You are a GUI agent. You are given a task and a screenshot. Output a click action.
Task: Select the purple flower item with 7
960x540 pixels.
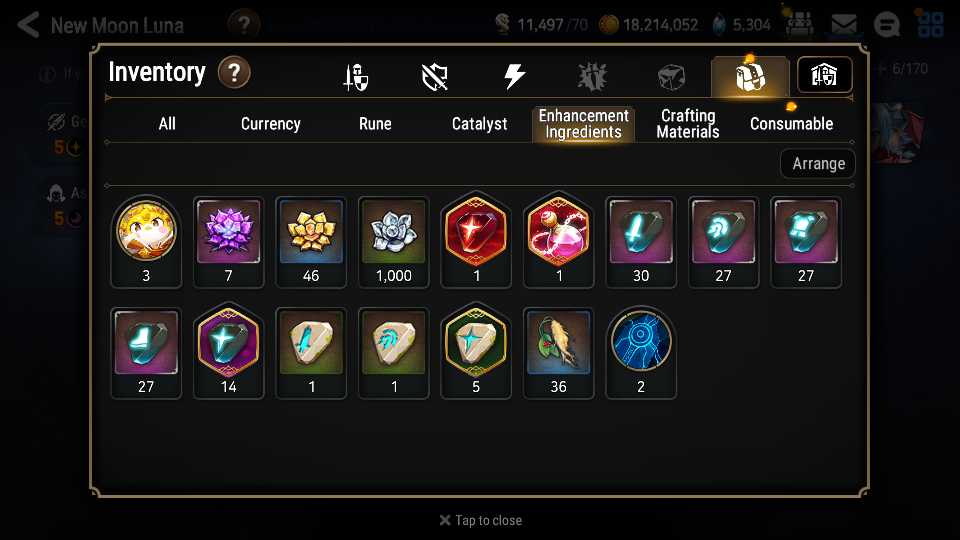tap(228, 242)
